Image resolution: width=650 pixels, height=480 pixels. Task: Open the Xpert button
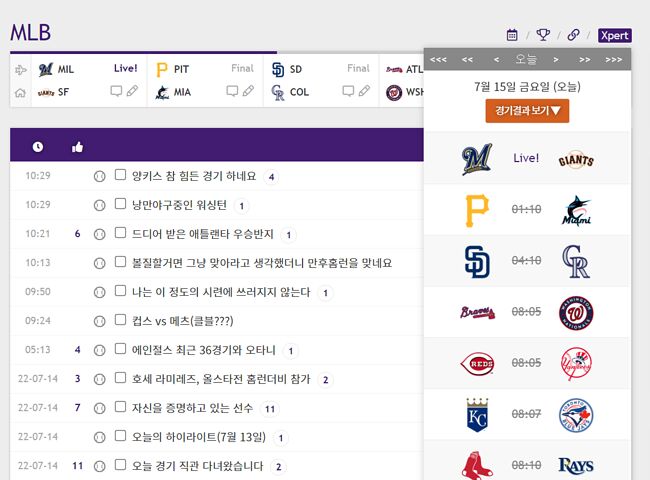tap(615, 35)
